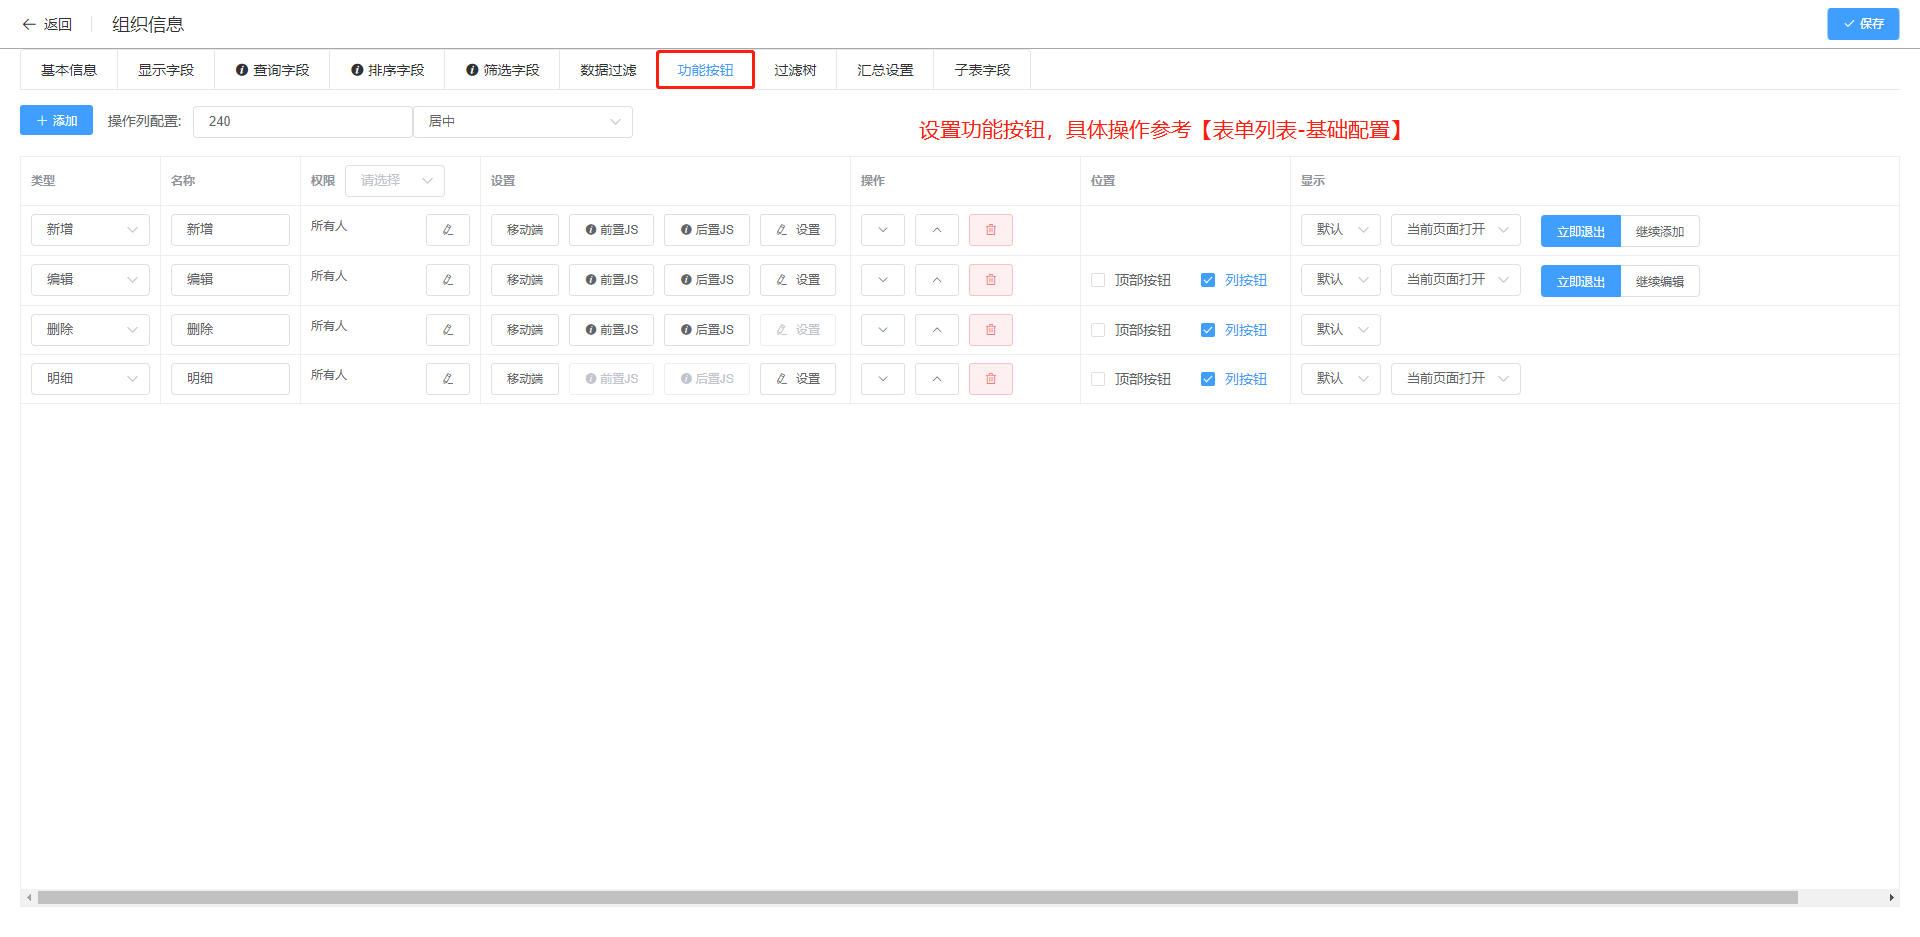Enable 顶部按钮 checkbox in 编辑 row
Image resolution: width=1920 pixels, height=937 pixels.
coord(1098,280)
